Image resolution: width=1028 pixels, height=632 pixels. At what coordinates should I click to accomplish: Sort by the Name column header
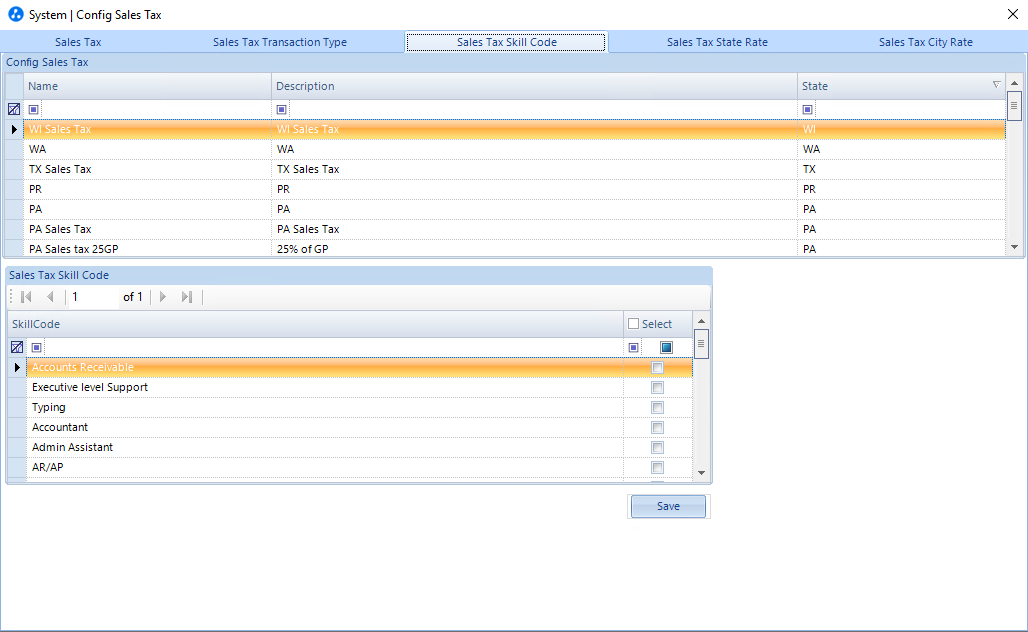148,86
